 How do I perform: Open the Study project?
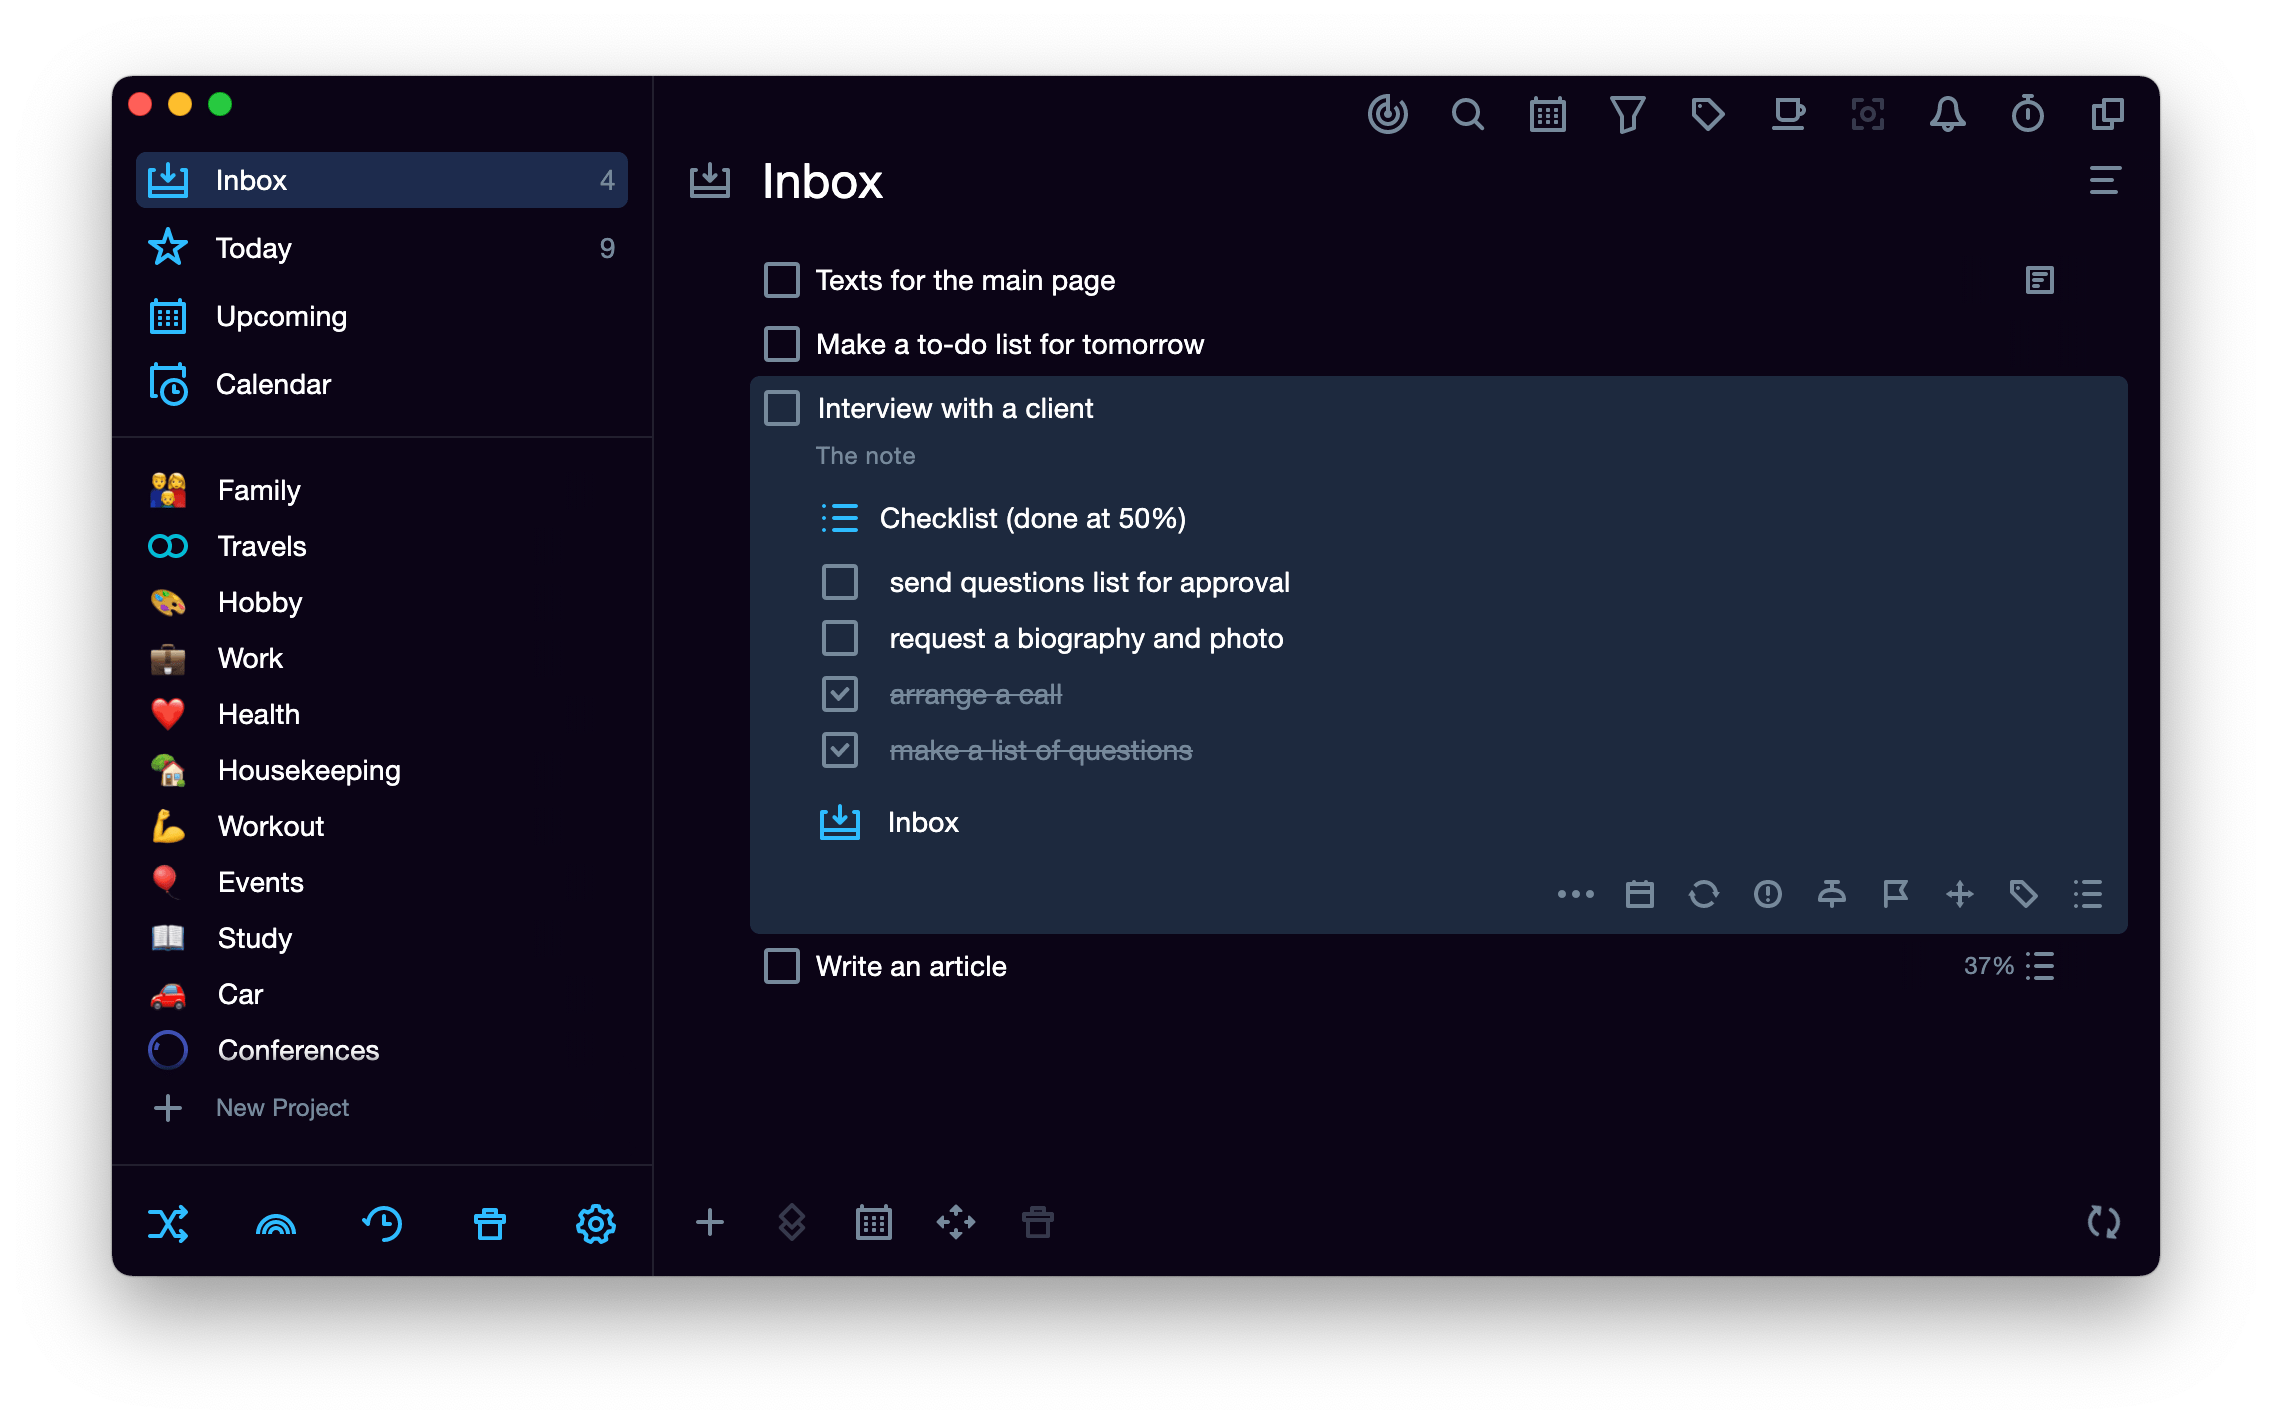pos(382,938)
